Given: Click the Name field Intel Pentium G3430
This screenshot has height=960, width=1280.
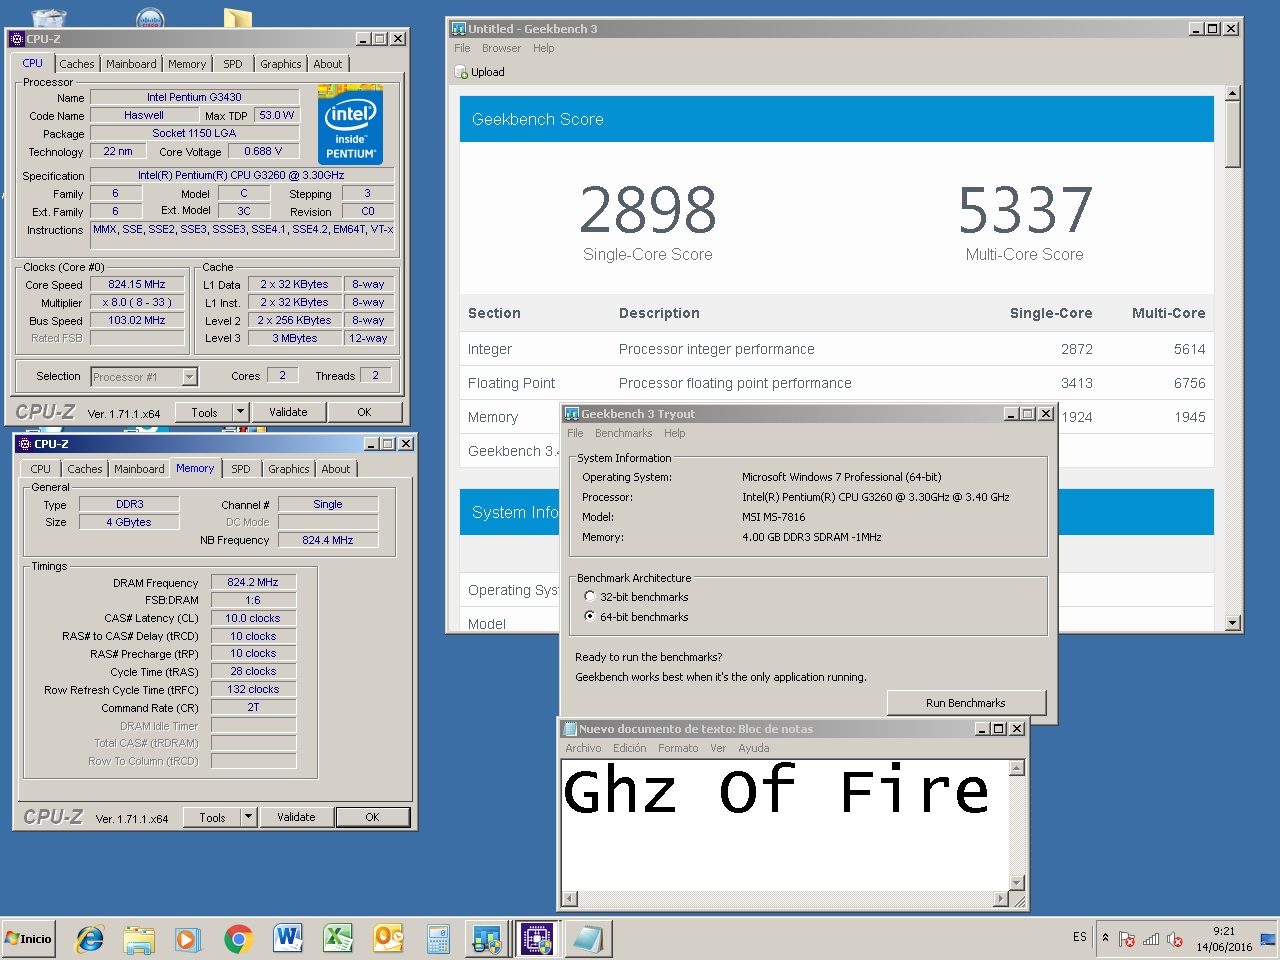Looking at the screenshot, I should (x=194, y=97).
